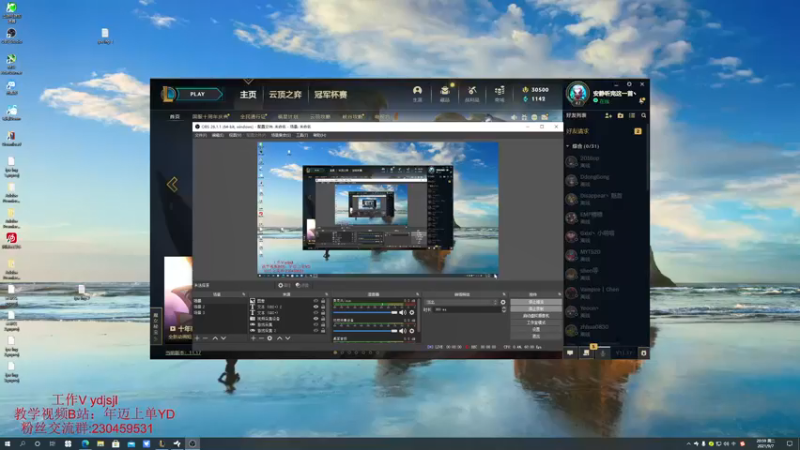Open Edge browser from taskbar
This screenshot has height=450, width=800.
click(x=85, y=444)
